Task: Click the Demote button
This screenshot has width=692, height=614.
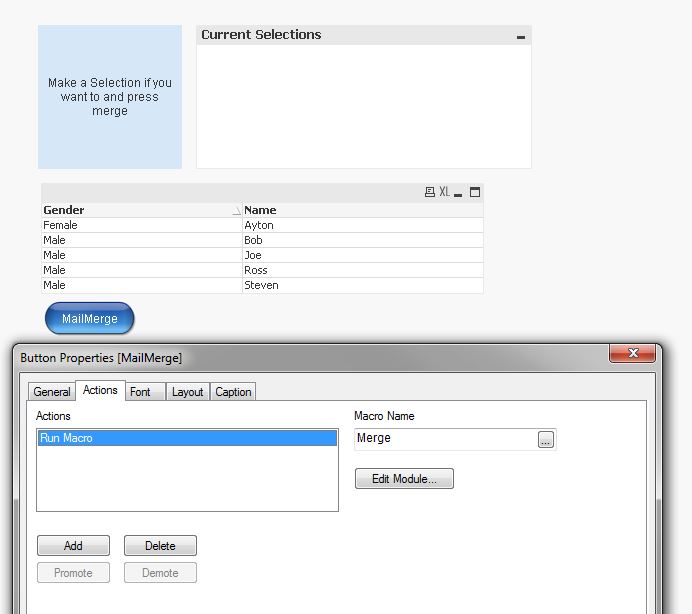Action: click(160, 573)
